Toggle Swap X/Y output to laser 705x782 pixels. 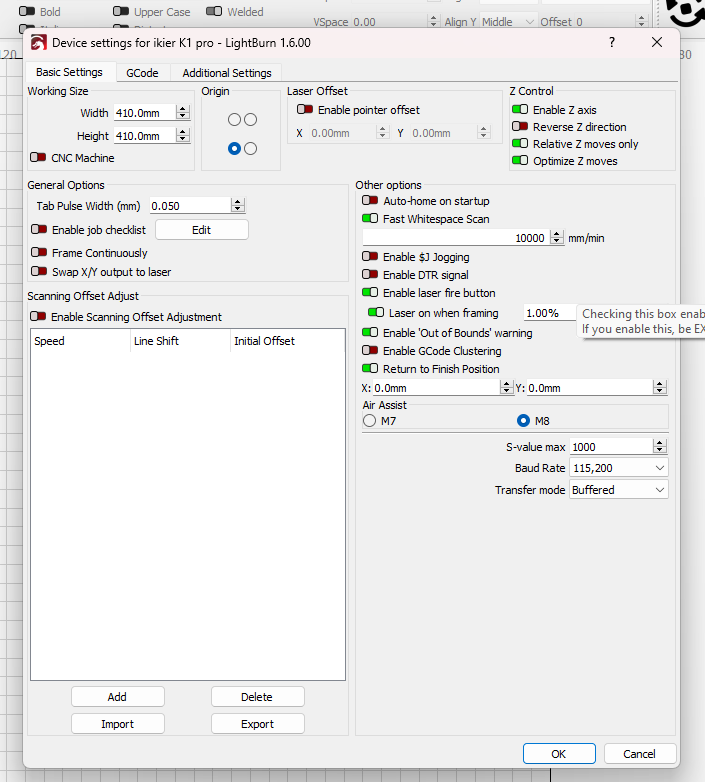[x=39, y=271]
